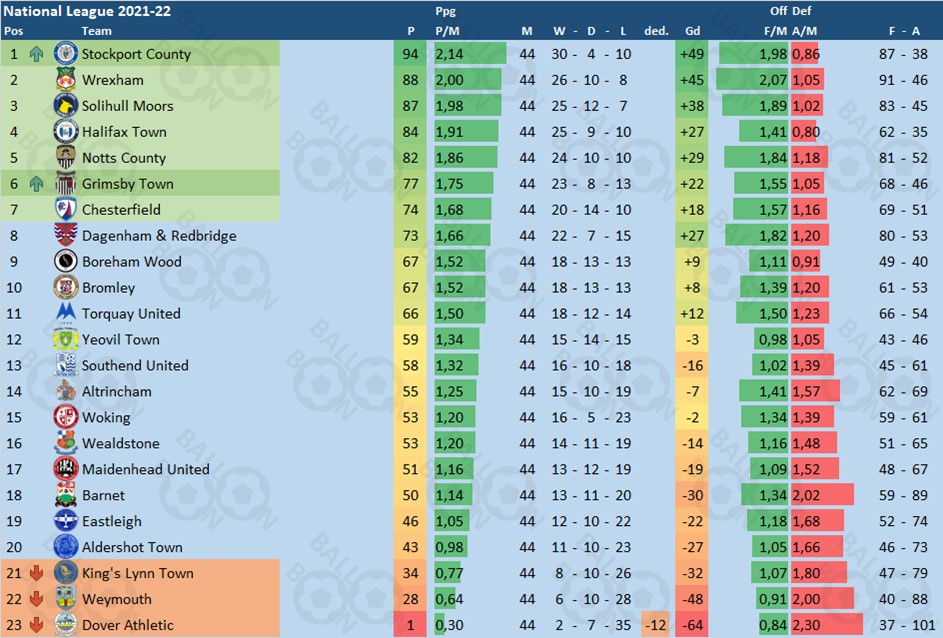This screenshot has width=943, height=638.
Task: Click Weymouth's red down arrow
Action: pyautogui.click(x=36, y=599)
